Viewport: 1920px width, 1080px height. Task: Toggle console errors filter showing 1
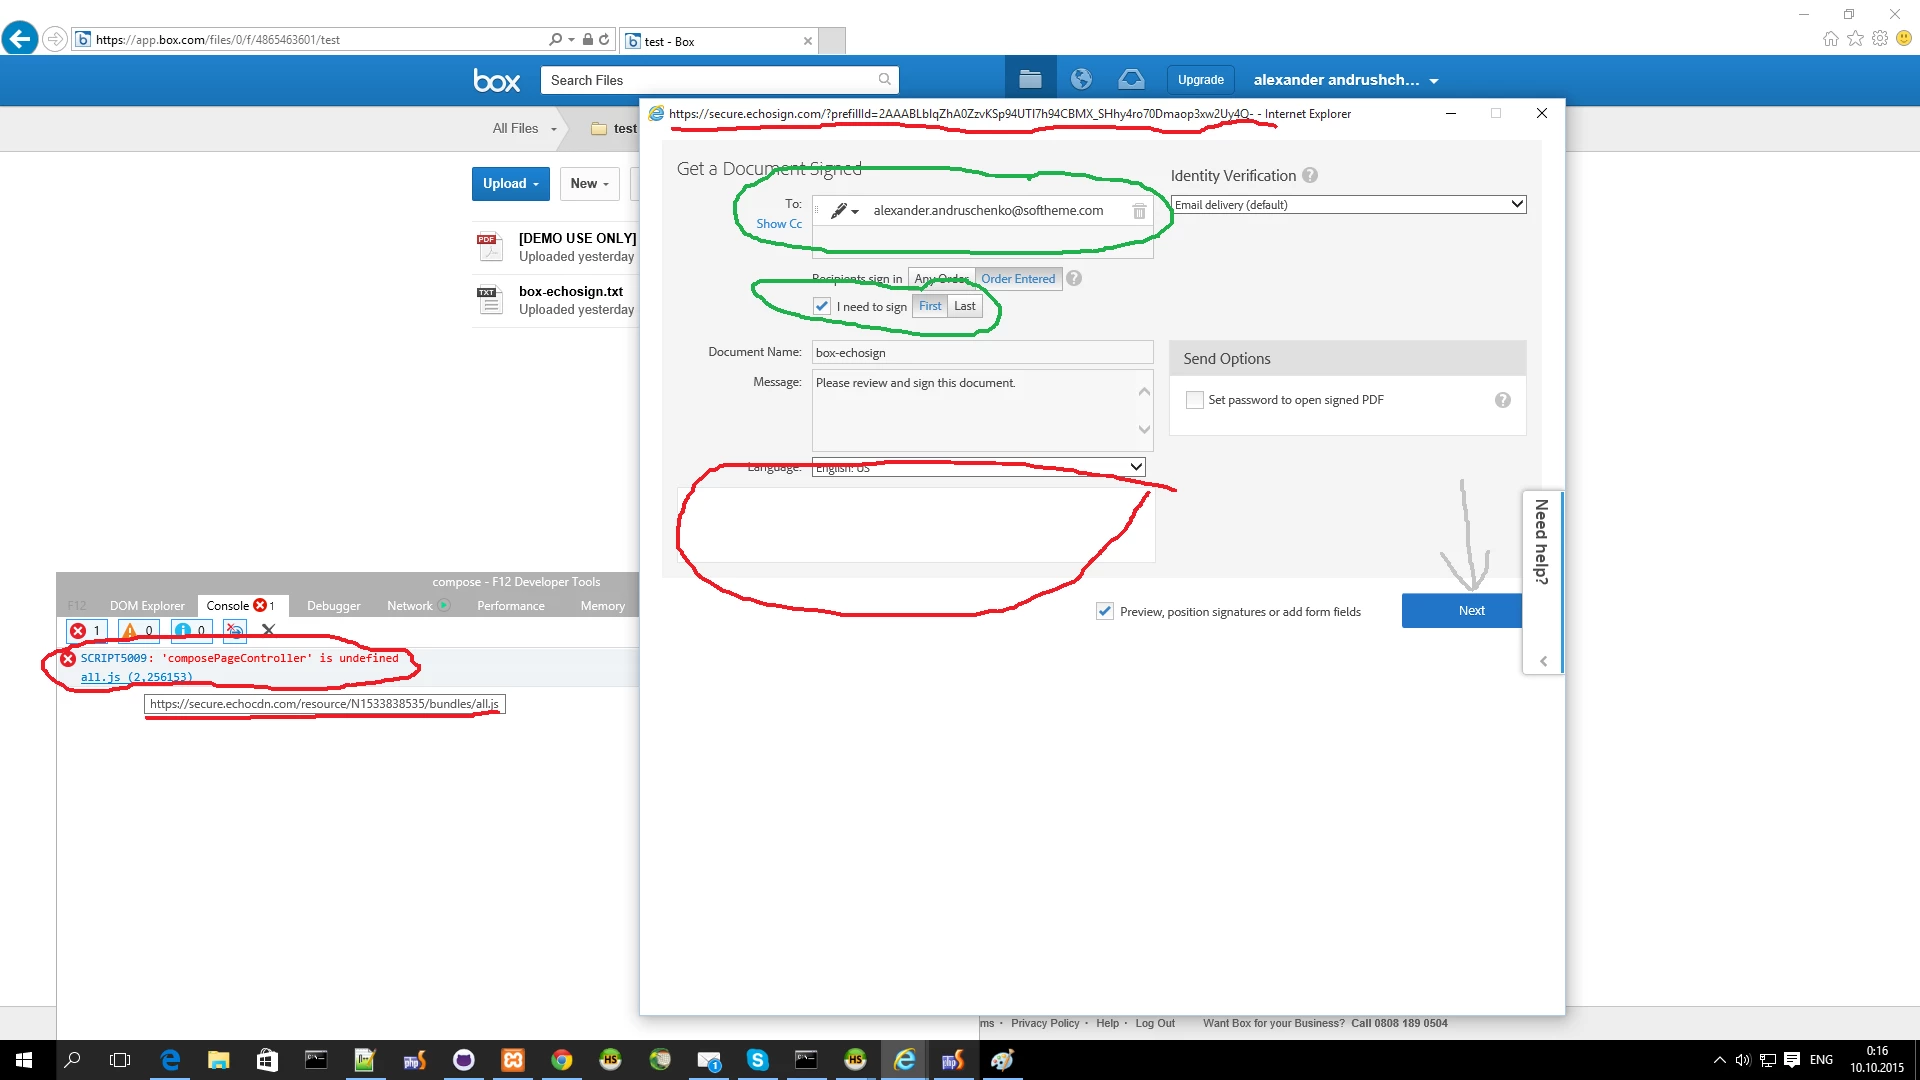point(87,630)
